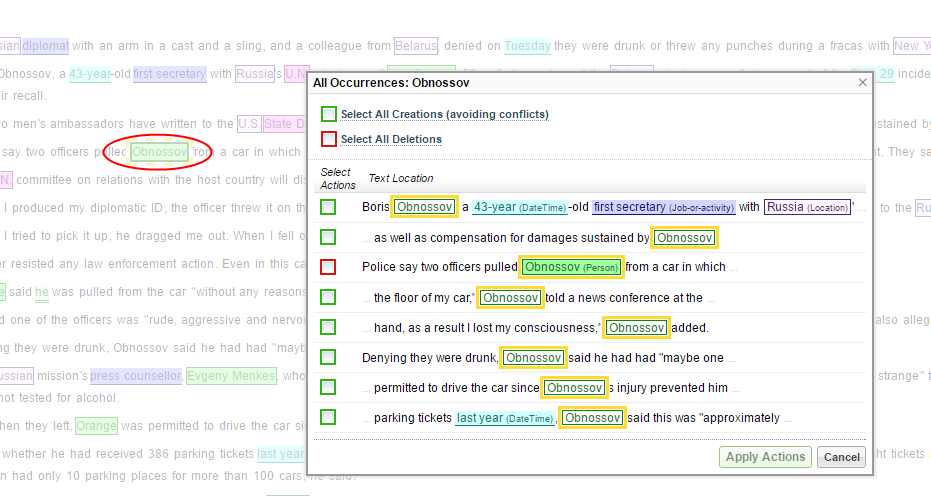Toggle checkbox for 'floor of my car' occurrence
Image resolution: width=931 pixels, height=496 pixels.
pyautogui.click(x=328, y=297)
